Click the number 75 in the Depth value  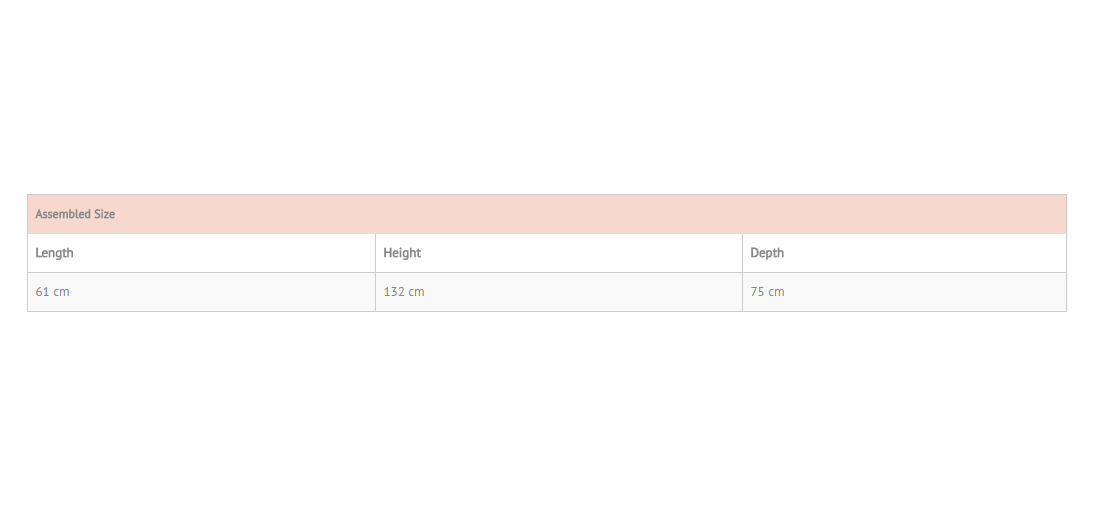tap(758, 292)
